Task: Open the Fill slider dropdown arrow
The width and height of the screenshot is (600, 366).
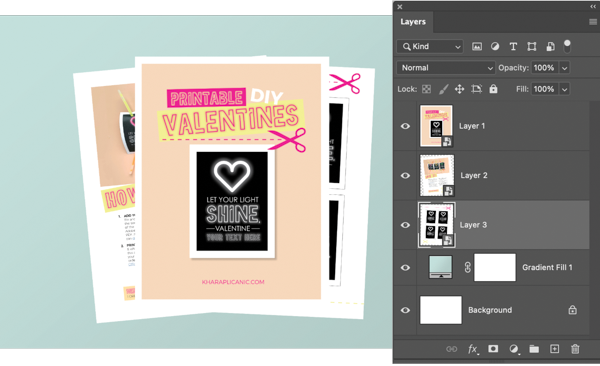Action: coord(564,89)
